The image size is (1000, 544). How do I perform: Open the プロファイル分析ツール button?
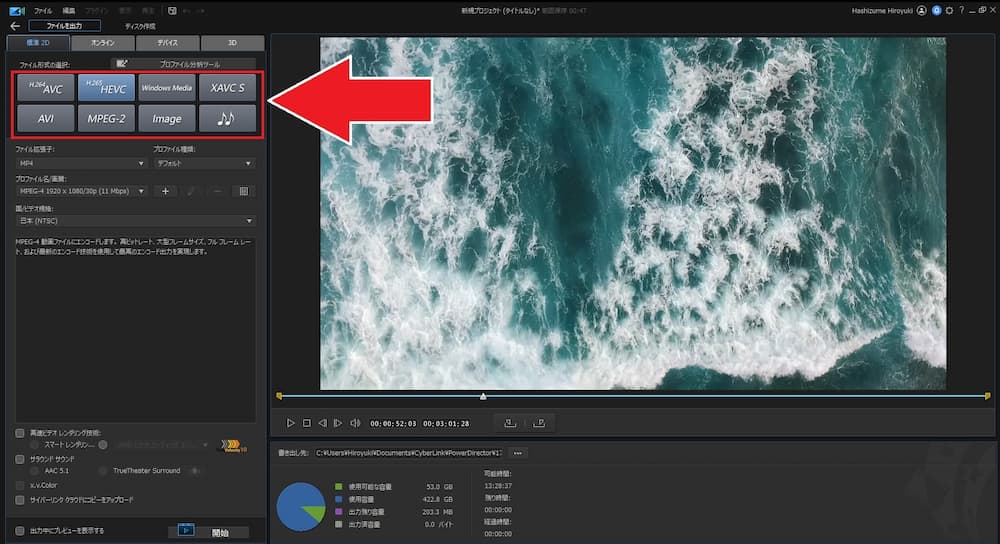pos(185,64)
